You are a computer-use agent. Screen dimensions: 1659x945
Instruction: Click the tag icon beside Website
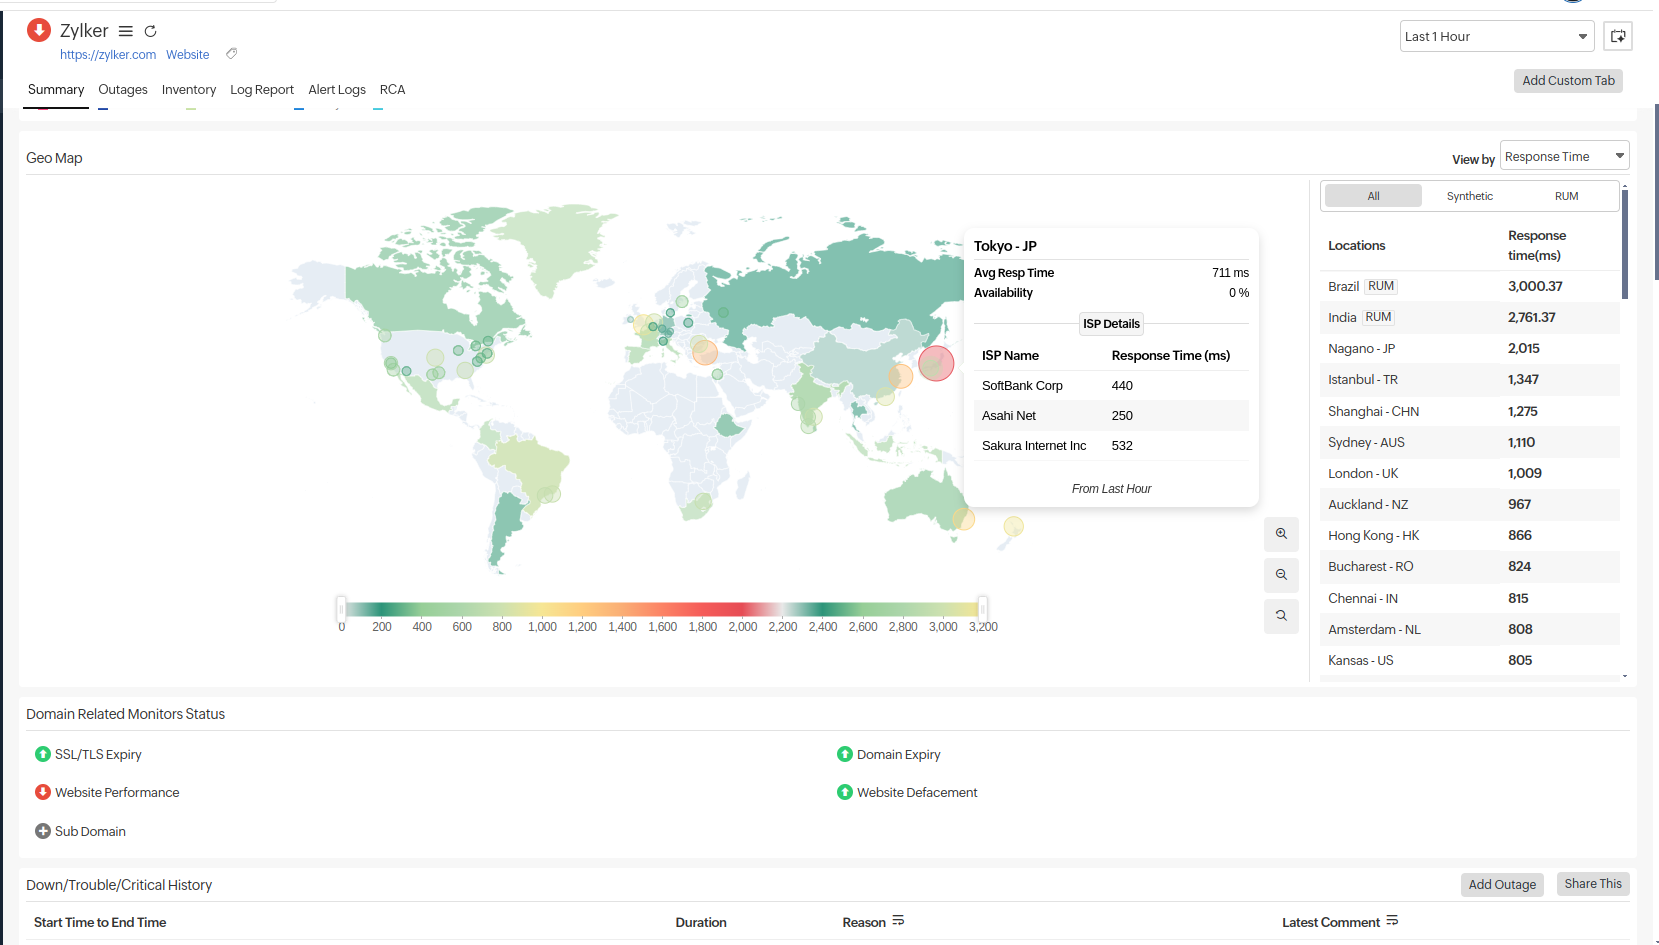(x=231, y=54)
